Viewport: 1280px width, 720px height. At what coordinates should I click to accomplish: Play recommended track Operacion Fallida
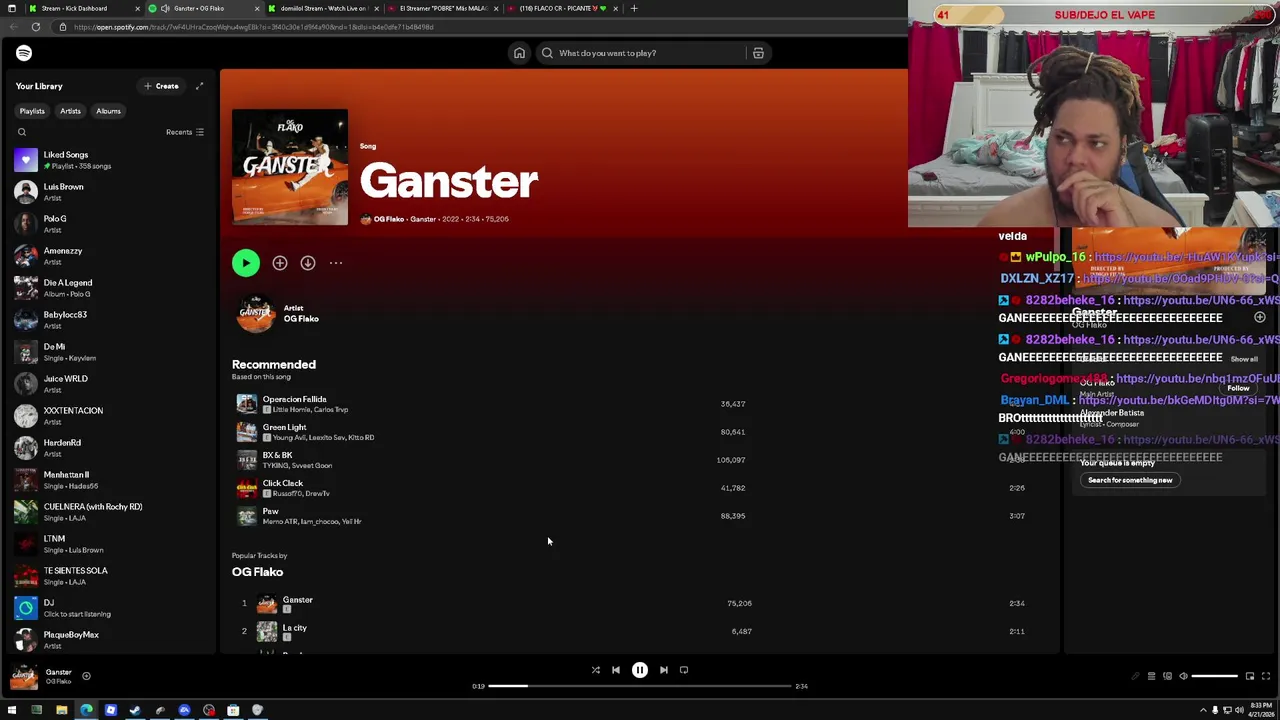pos(640,404)
